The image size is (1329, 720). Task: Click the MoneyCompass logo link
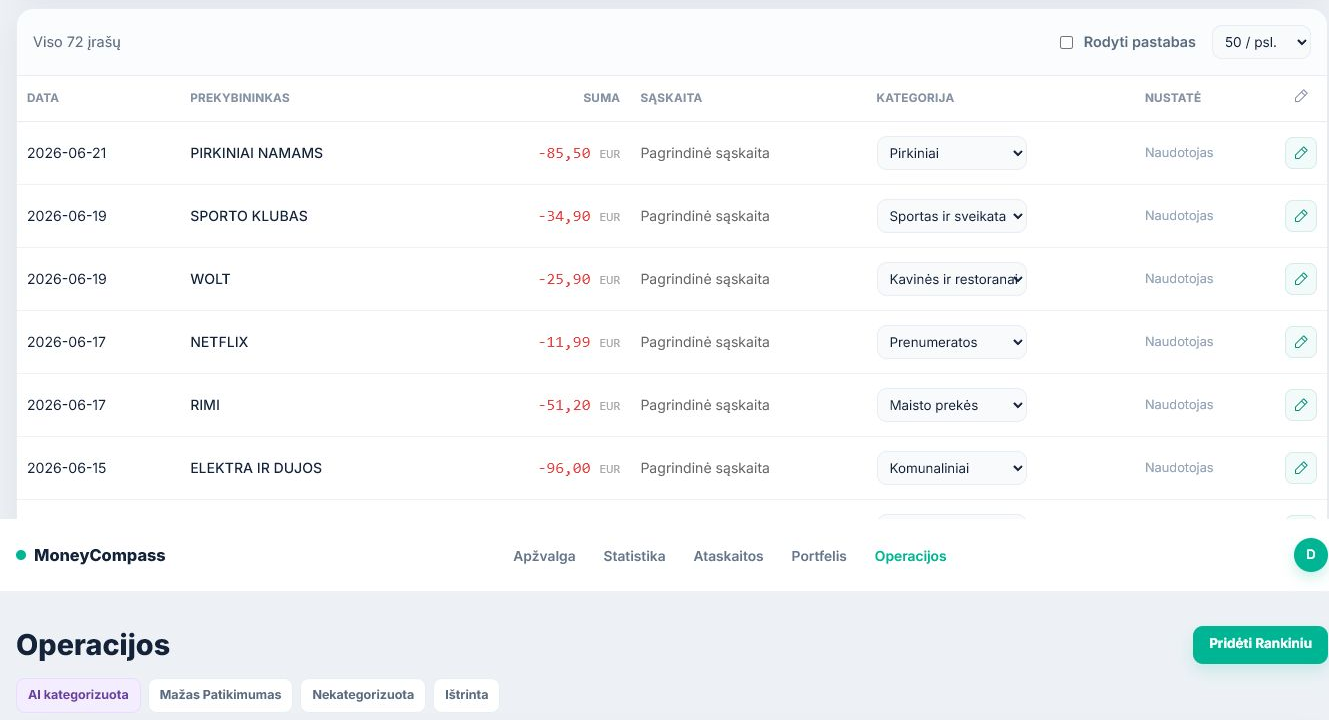91,555
